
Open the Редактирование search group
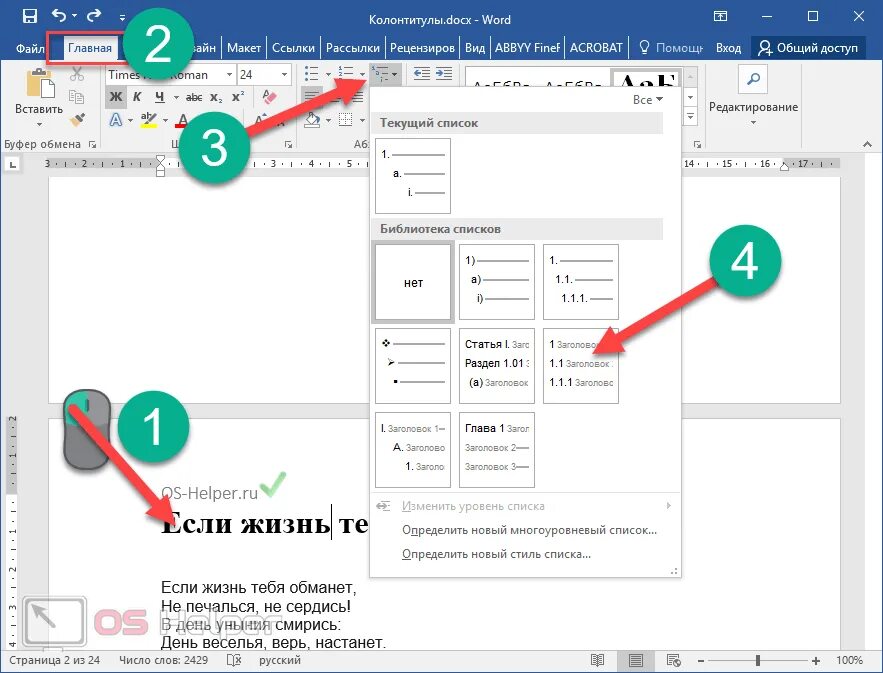coord(753,96)
